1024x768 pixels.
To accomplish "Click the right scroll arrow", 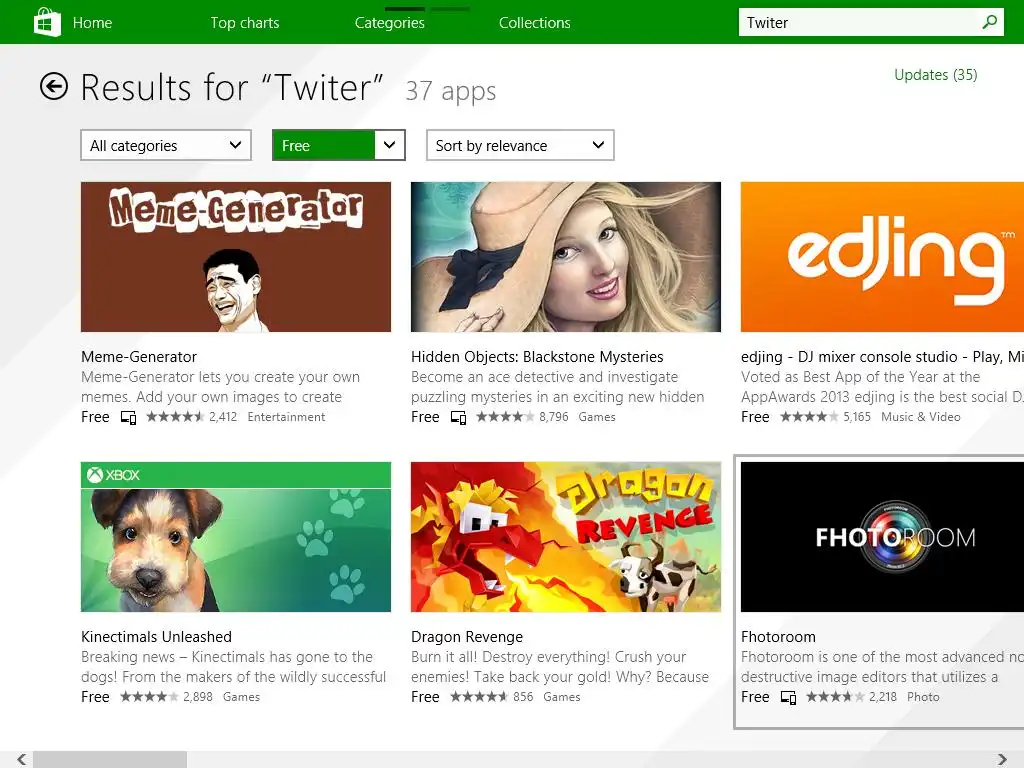I will [1002, 759].
